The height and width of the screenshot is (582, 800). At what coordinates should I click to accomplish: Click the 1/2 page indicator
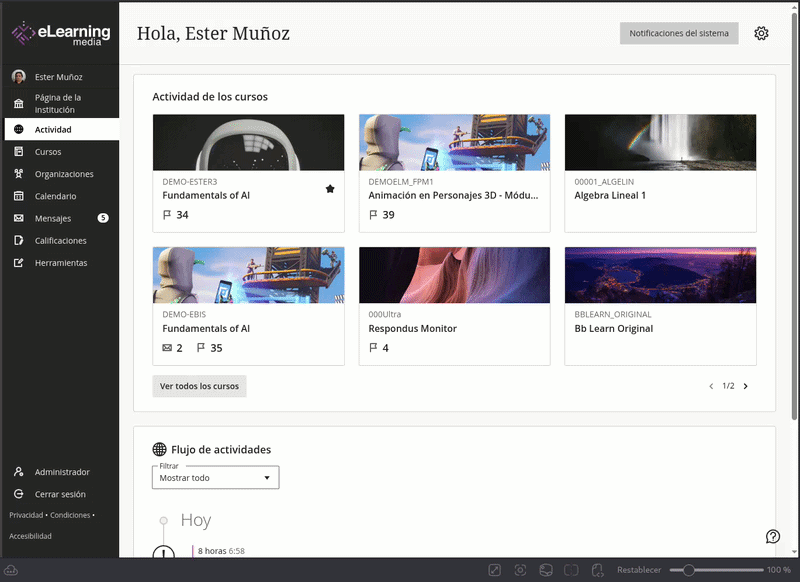(728, 386)
